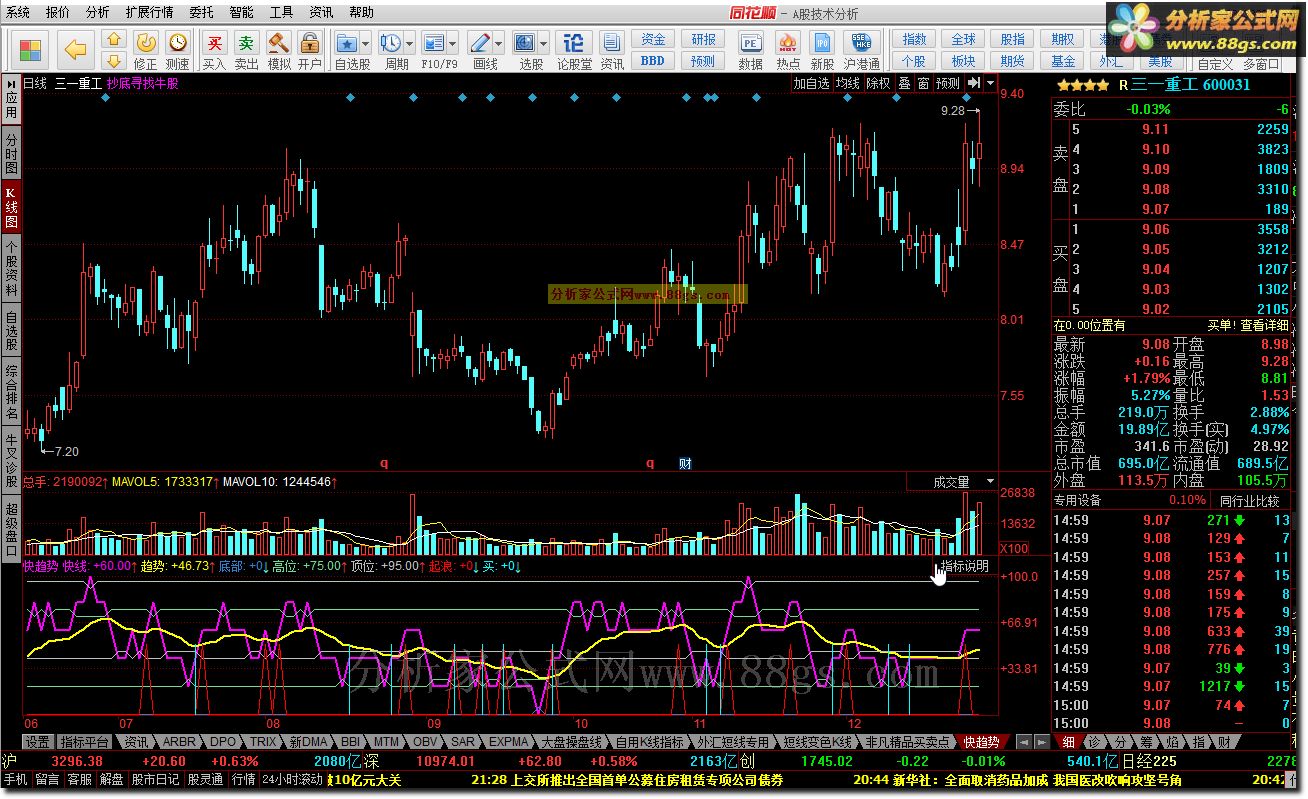Open the 报价 menu

point(58,12)
